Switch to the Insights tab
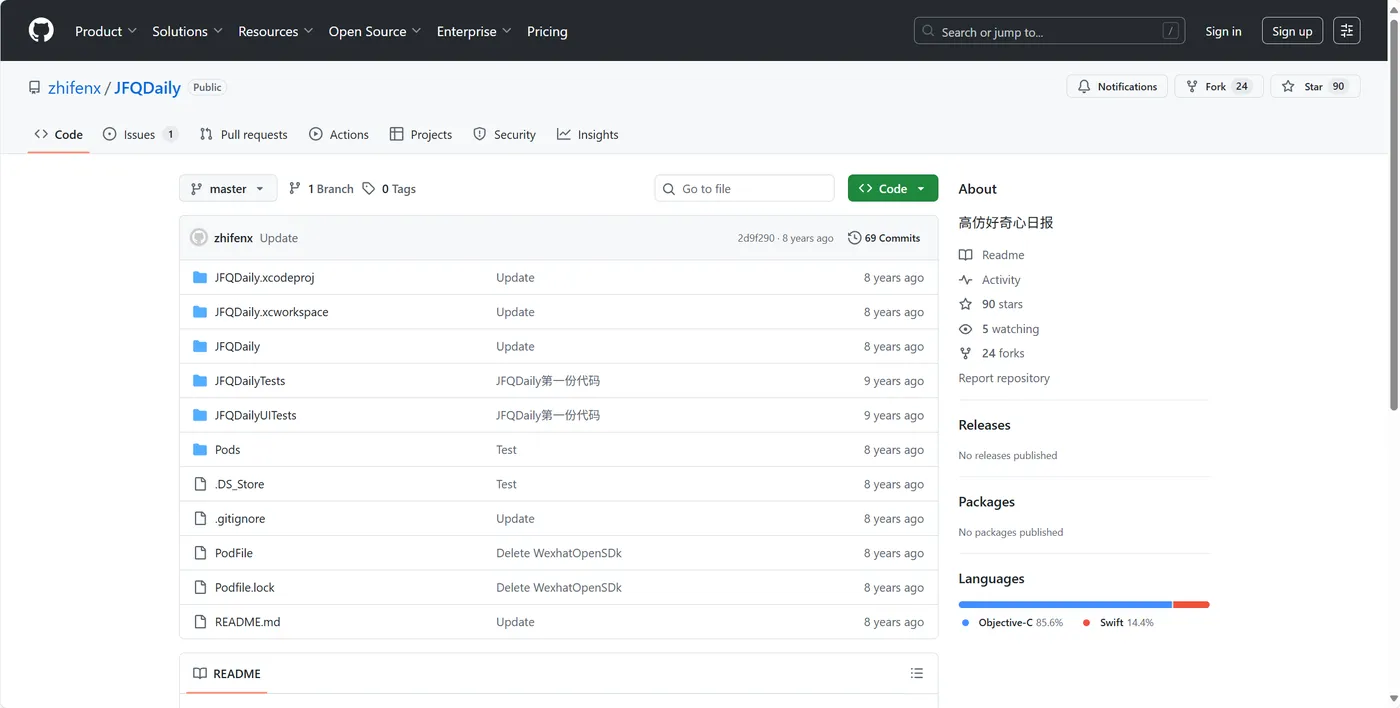This screenshot has height=708, width=1400. coord(588,134)
